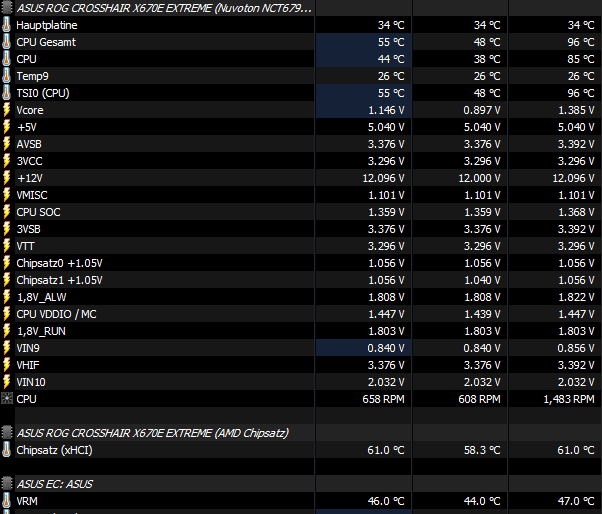The image size is (602, 514).
Task: Click the 1.822 V 1,8V_ALW maximum value
Action: 576,297
